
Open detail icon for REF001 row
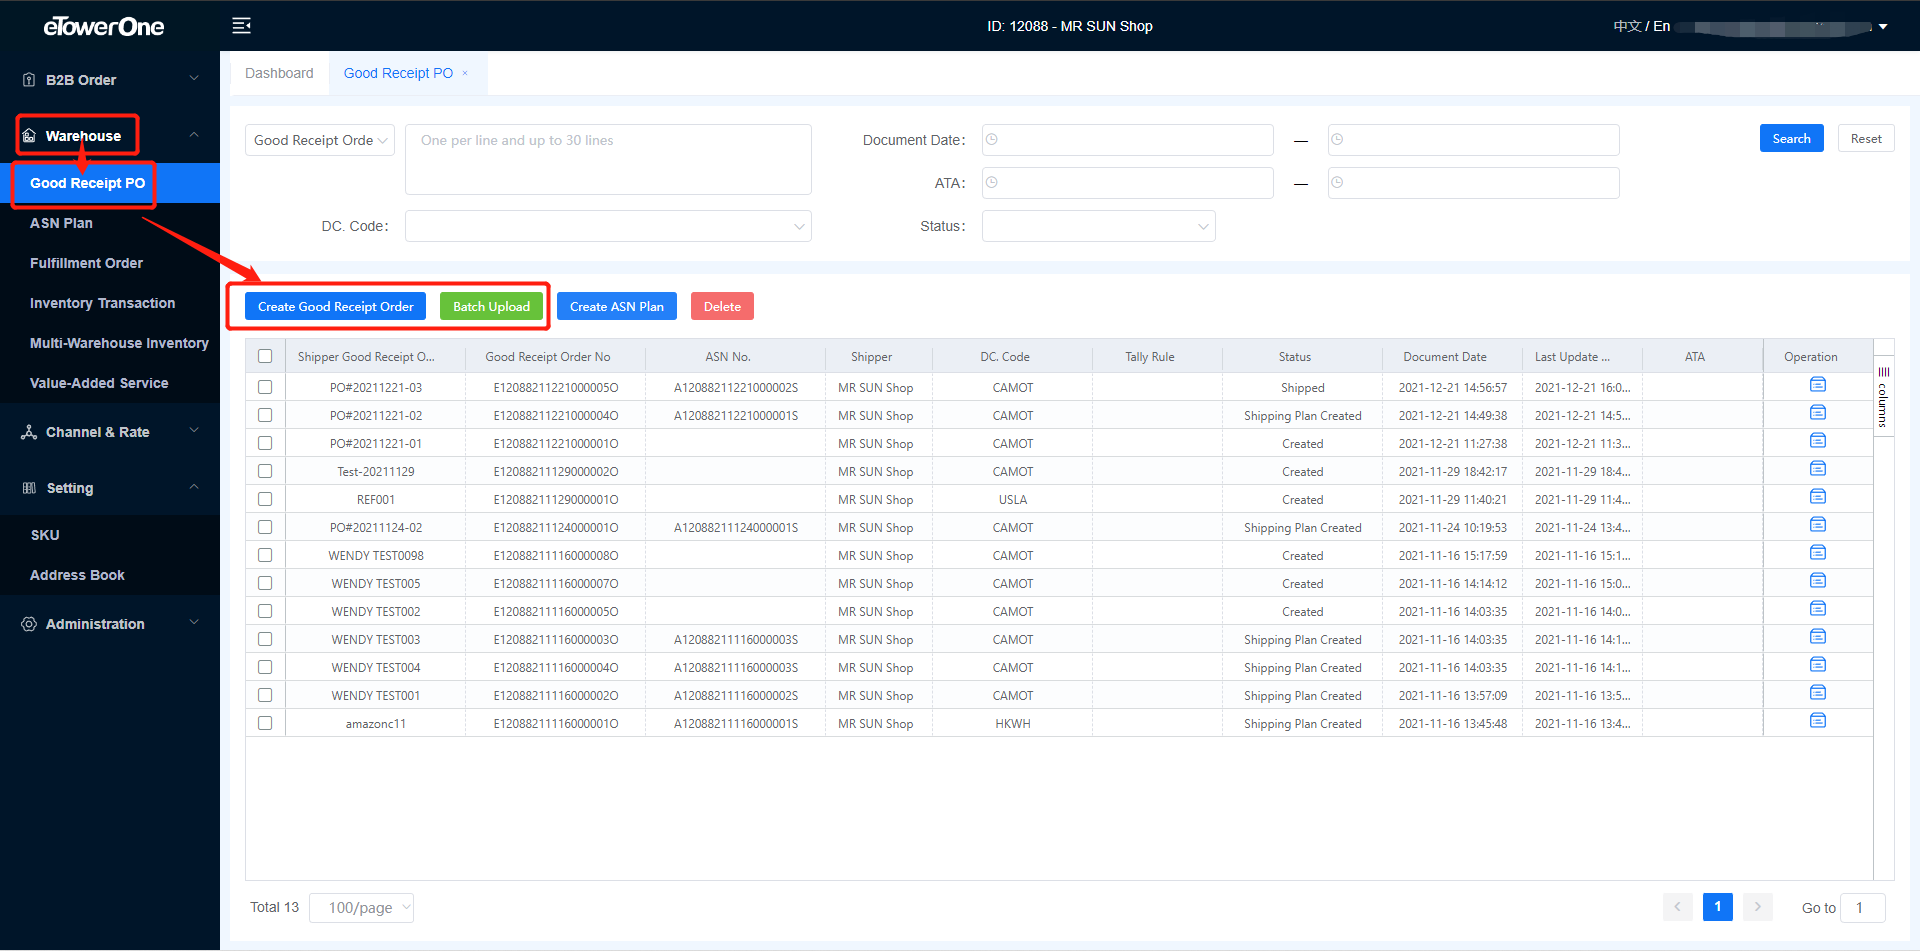pos(1818,497)
